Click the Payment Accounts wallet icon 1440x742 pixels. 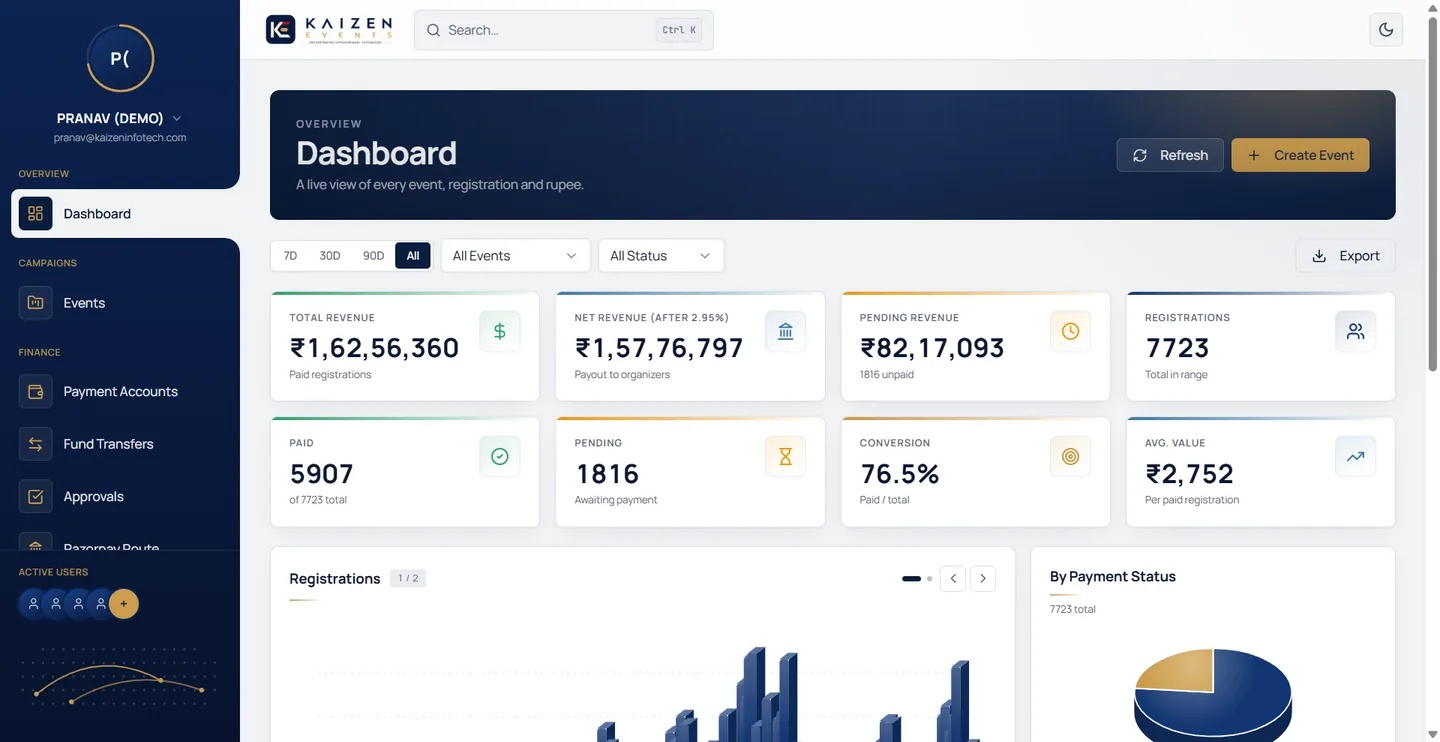click(x=36, y=391)
